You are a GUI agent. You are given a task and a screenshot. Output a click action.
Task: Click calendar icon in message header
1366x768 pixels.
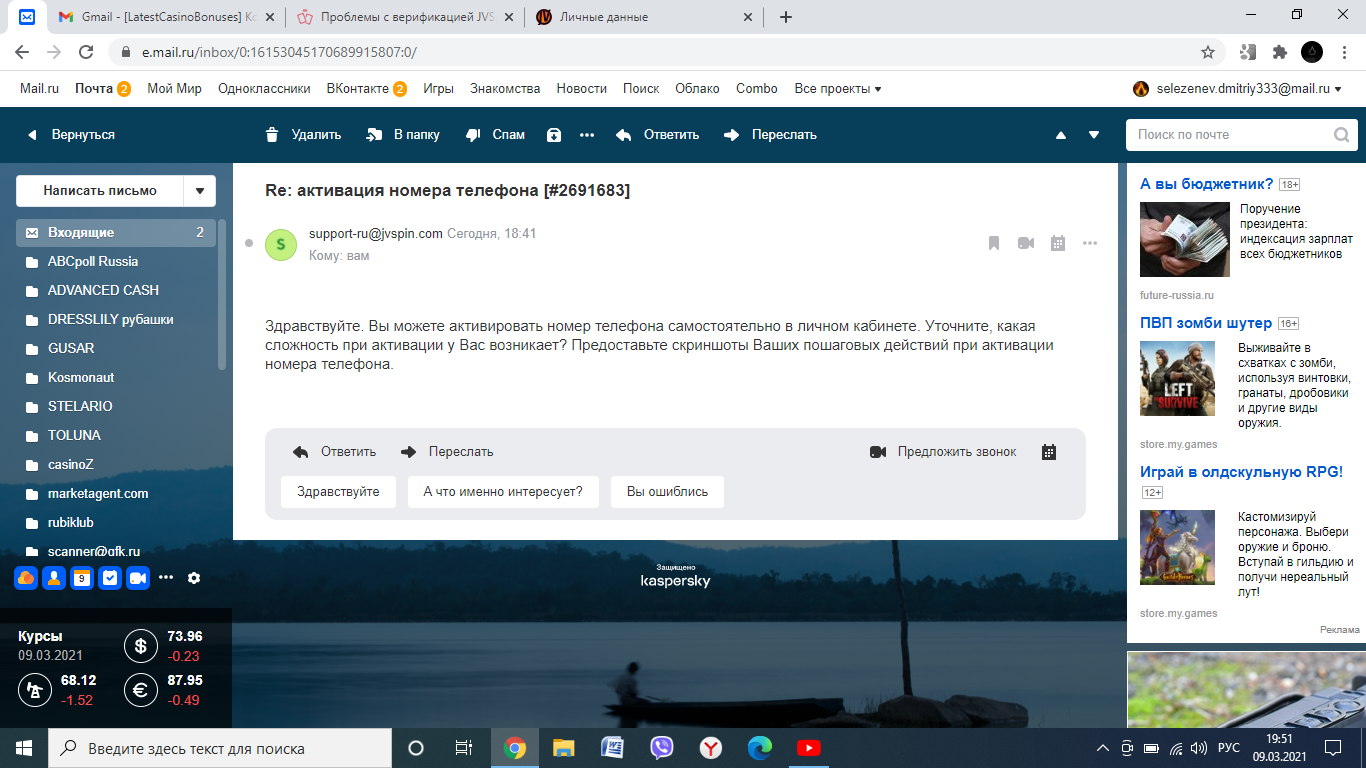tap(1058, 243)
